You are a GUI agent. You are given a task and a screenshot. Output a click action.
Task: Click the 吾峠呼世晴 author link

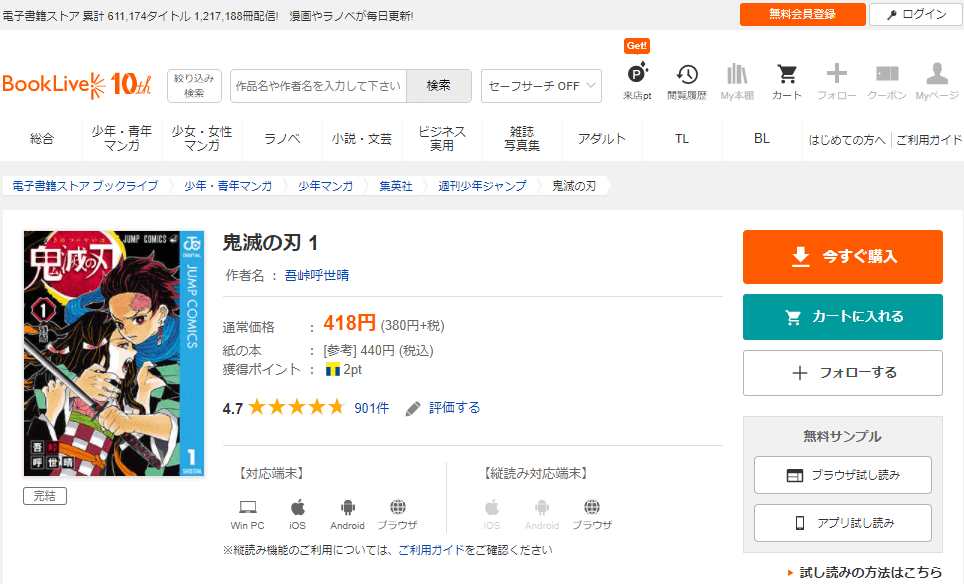317,275
